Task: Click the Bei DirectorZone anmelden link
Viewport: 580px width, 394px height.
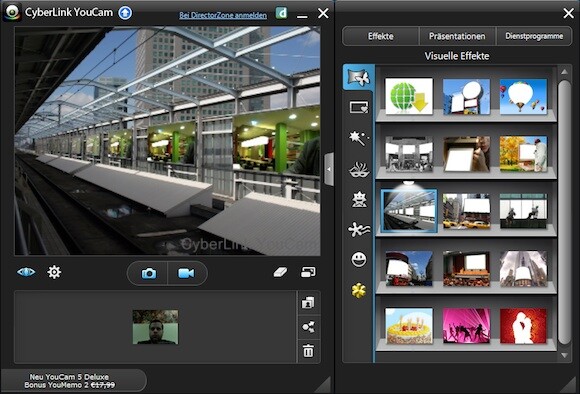Action: tap(223, 16)
